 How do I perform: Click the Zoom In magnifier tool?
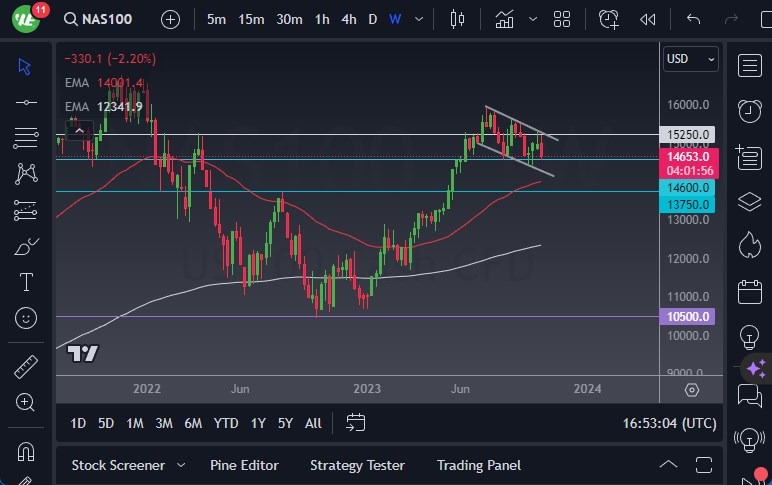pos(26,402)
